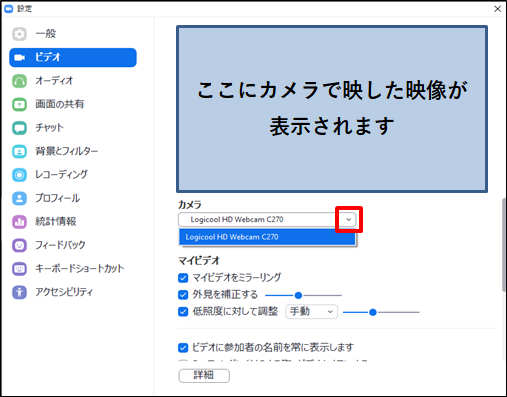The width and height of the screenshot is (507, 397).
Task: Click the General settings gear icon
Action: click(x=19, y=34)
